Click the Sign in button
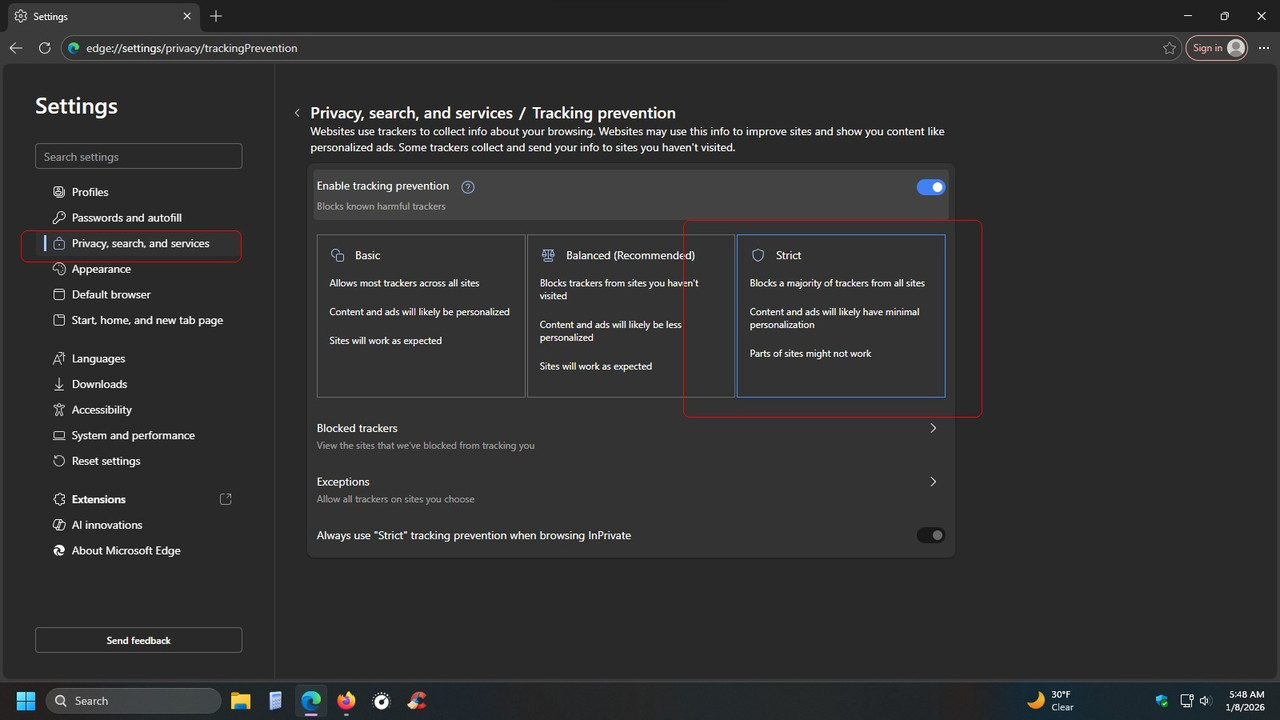 pos(1218,48)
